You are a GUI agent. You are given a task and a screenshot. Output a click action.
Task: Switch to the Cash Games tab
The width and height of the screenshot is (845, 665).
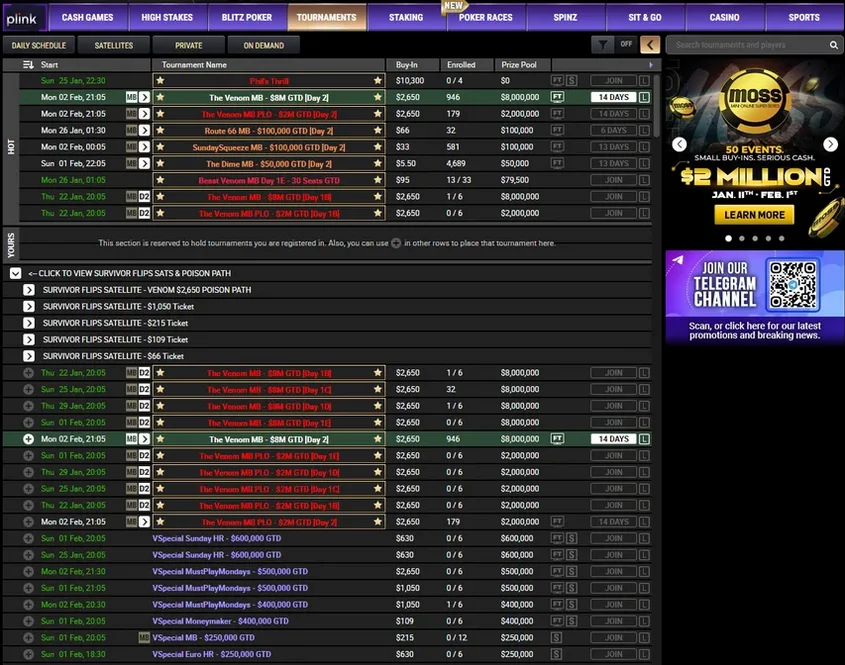(86, 17)
